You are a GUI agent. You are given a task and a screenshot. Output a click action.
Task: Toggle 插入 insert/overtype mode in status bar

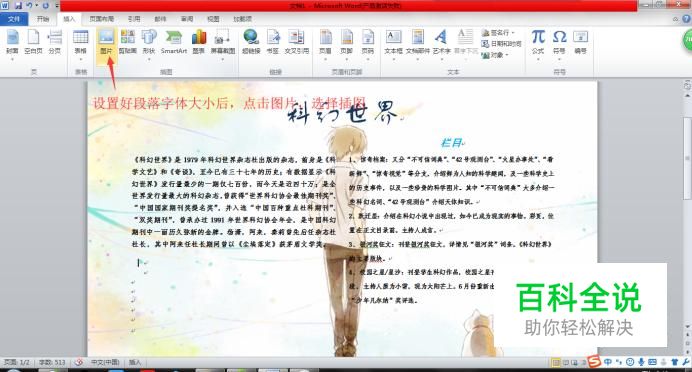pyautogui.click(x=135, y=362)
